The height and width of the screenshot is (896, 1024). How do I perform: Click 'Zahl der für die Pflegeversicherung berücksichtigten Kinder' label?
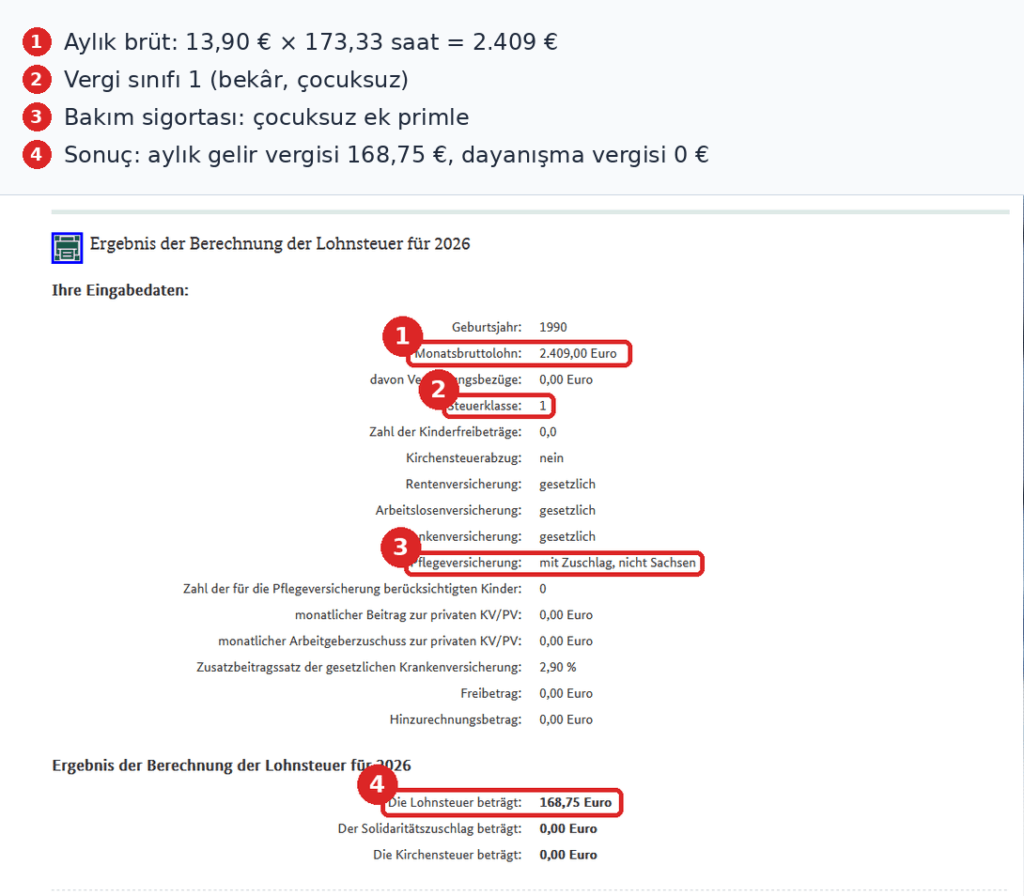tap(352, 588)
